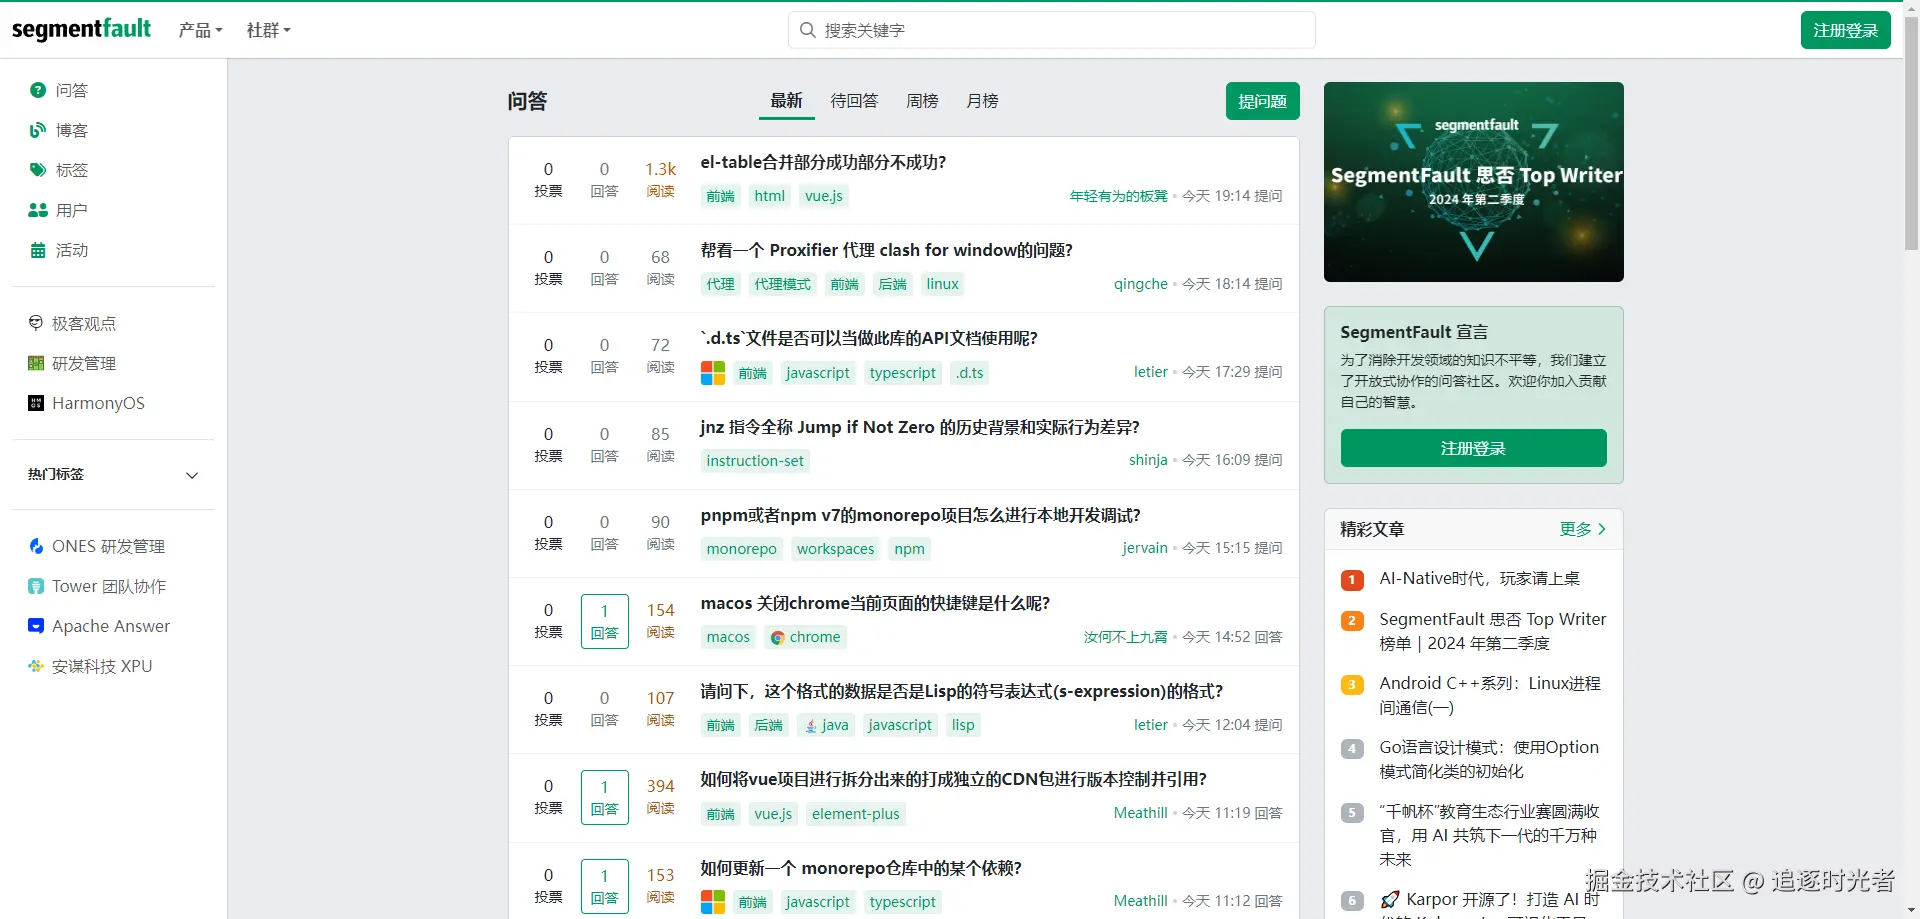The image size is (1920, 919).
Task: Open user profile 年轻有为的板凳
Action: pos(1118,196)
